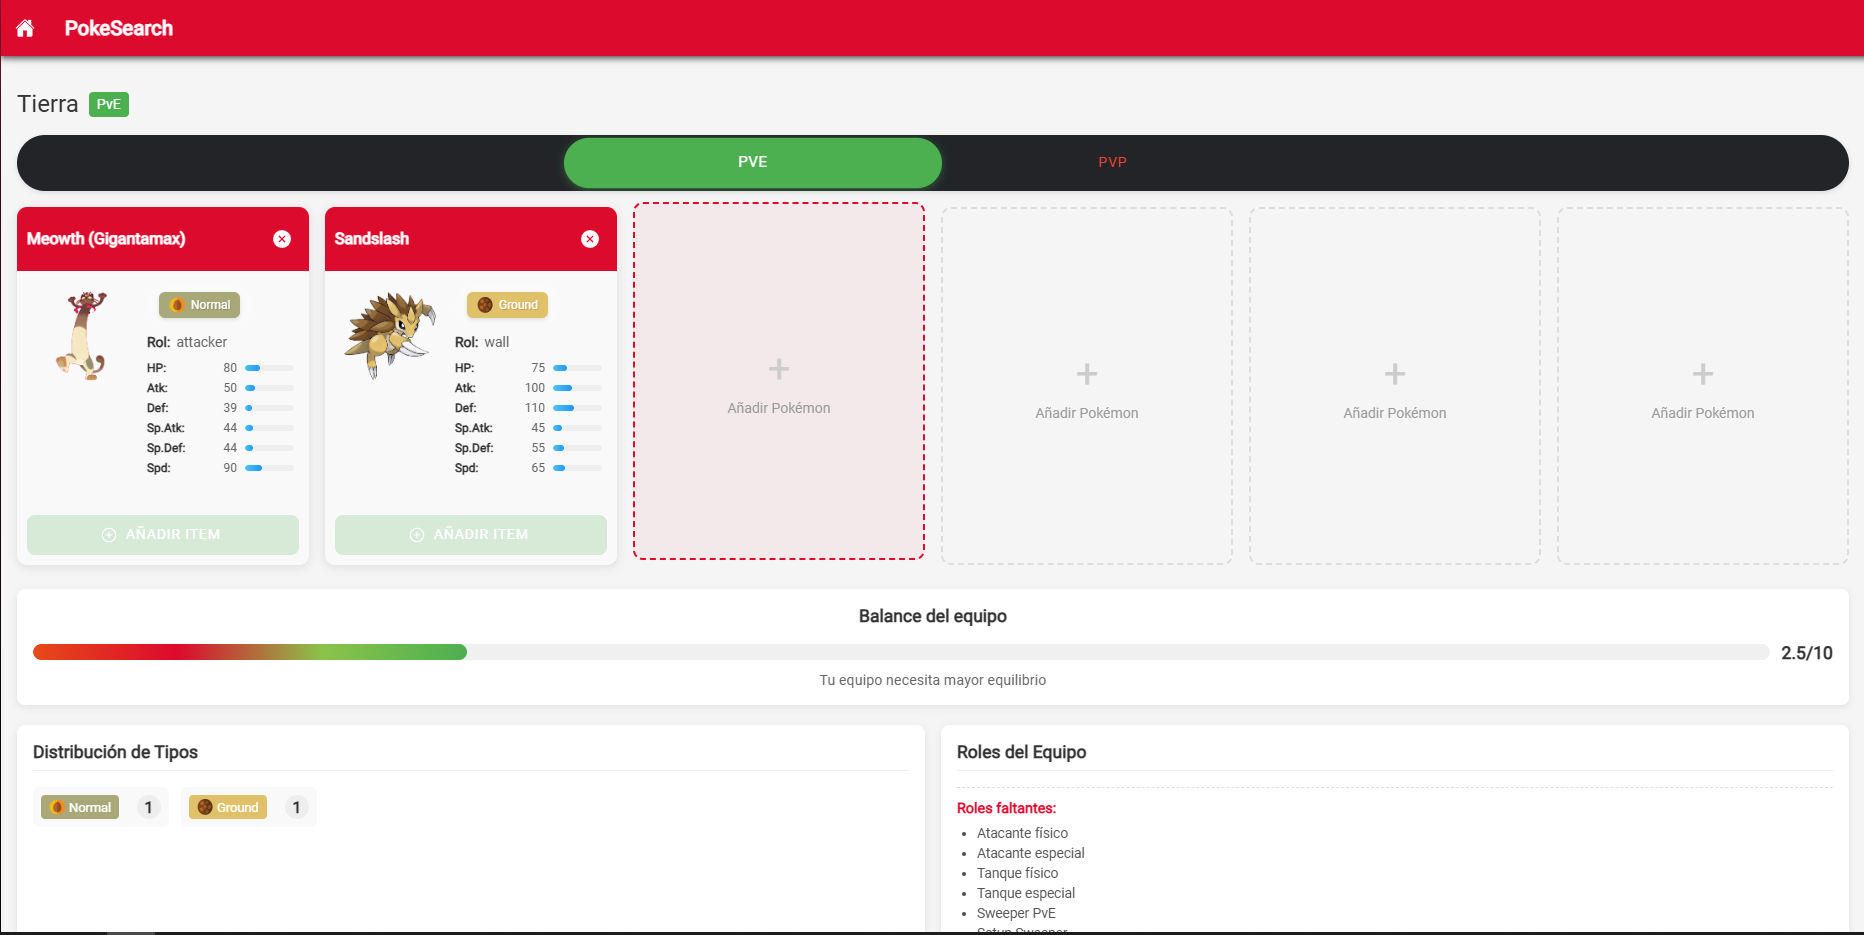Viewport: 1864px width, 935px height.
Task: Add a Pokémon in the fifth team slot
Action: [x=1395, y=386]
